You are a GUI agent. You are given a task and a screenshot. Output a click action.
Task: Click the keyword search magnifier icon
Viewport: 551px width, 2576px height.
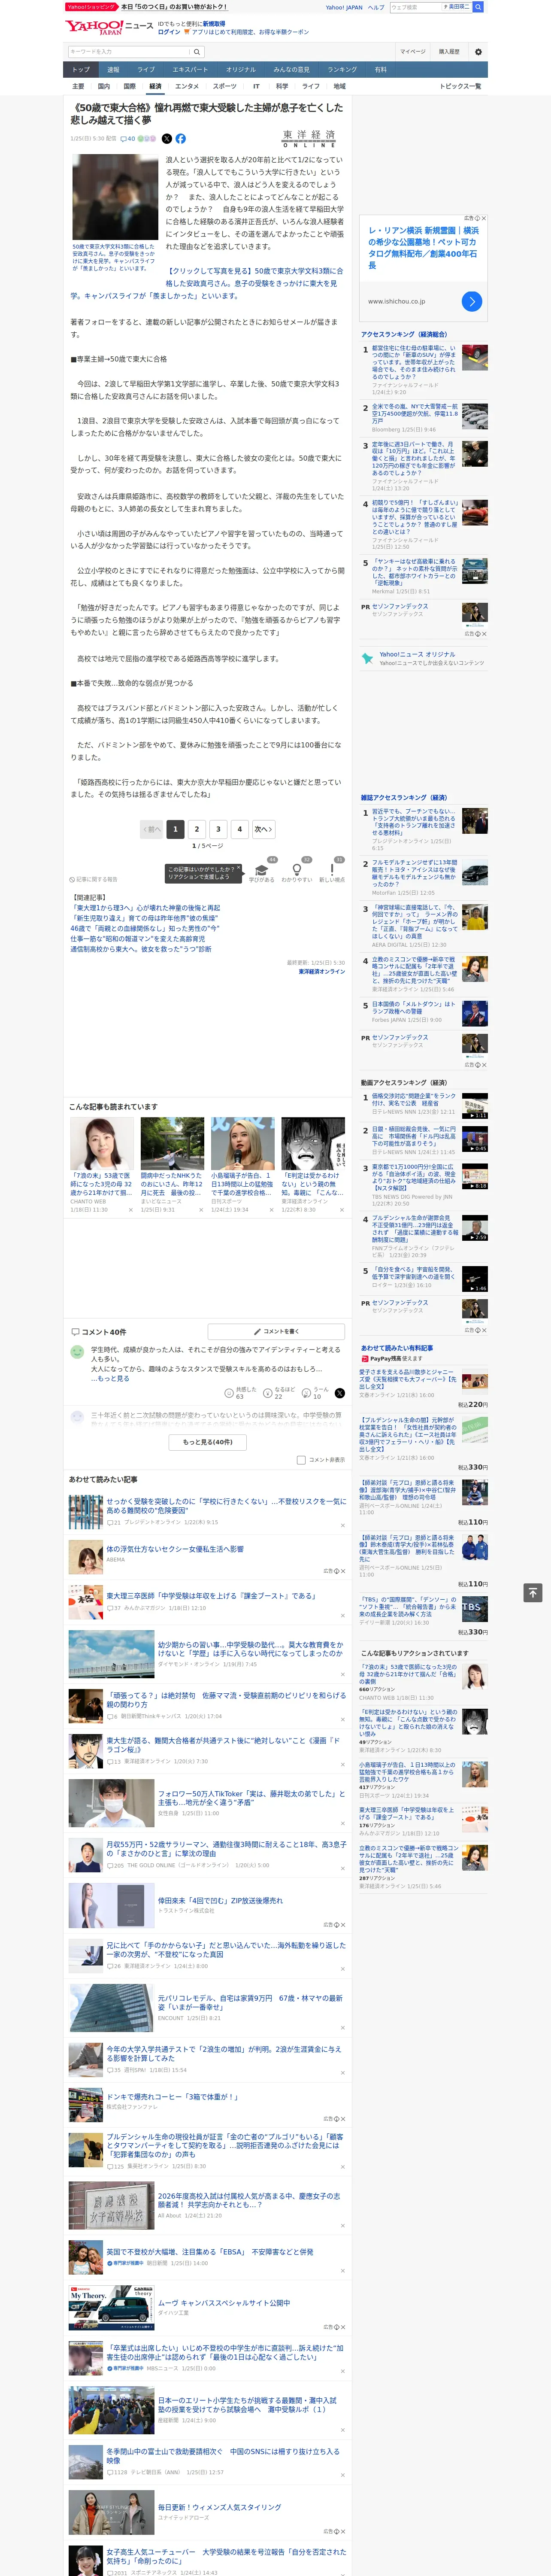[x=197, y=51]
